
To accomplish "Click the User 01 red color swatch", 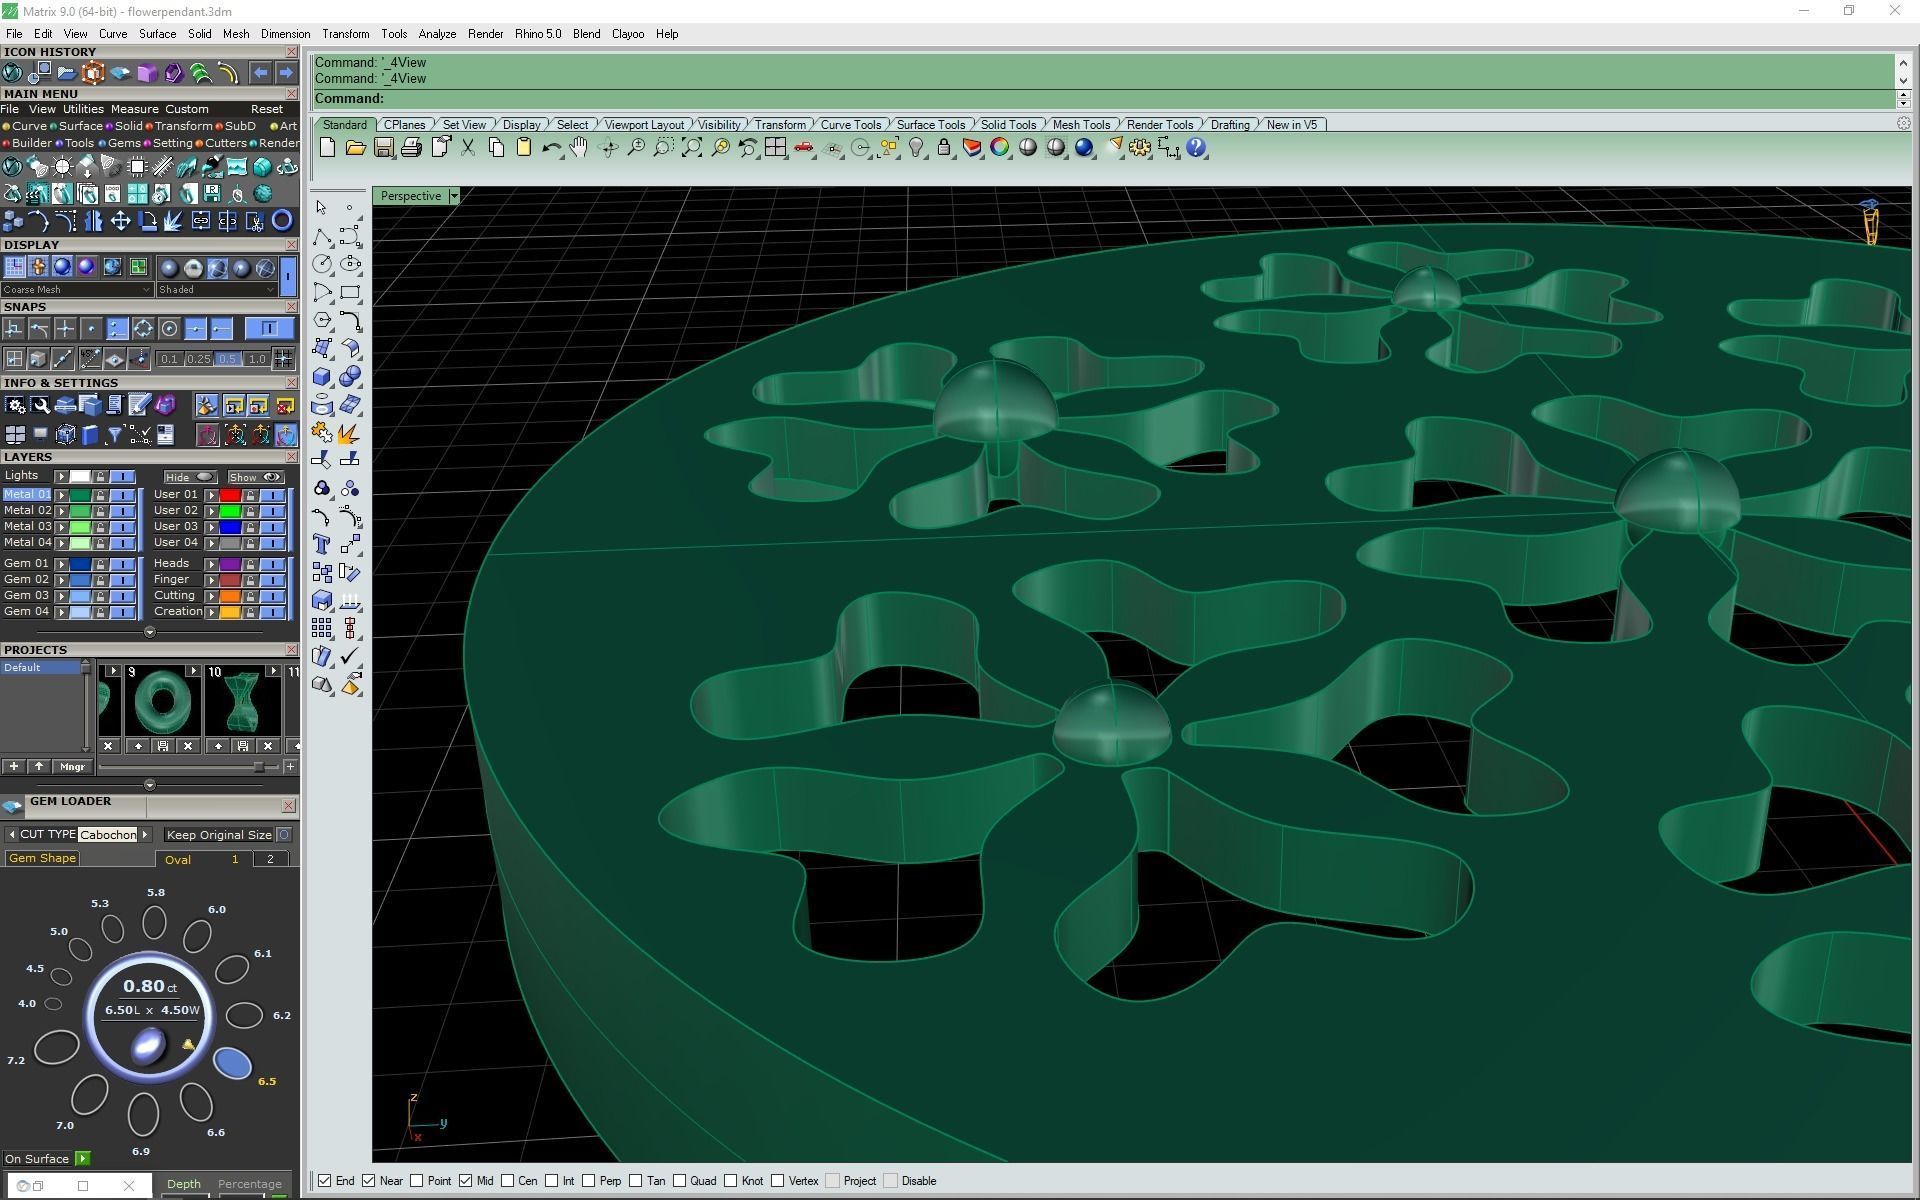I will (x=230, y=495).
